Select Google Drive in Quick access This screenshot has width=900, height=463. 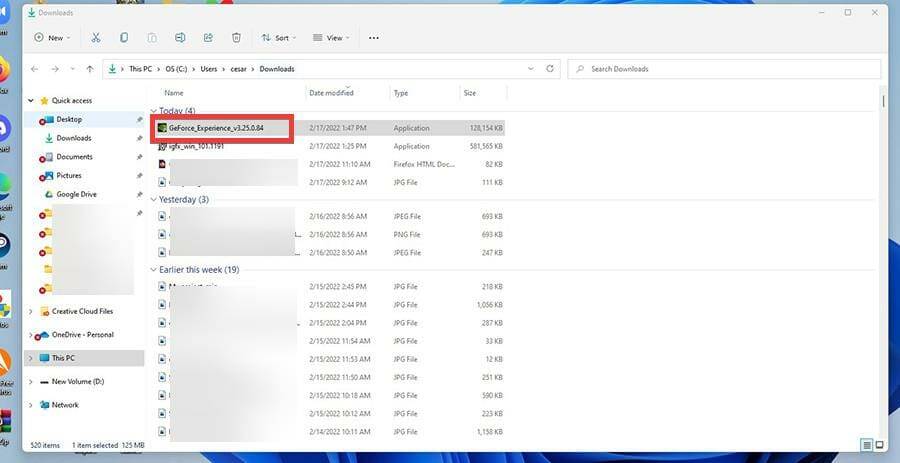pos(76,194)
